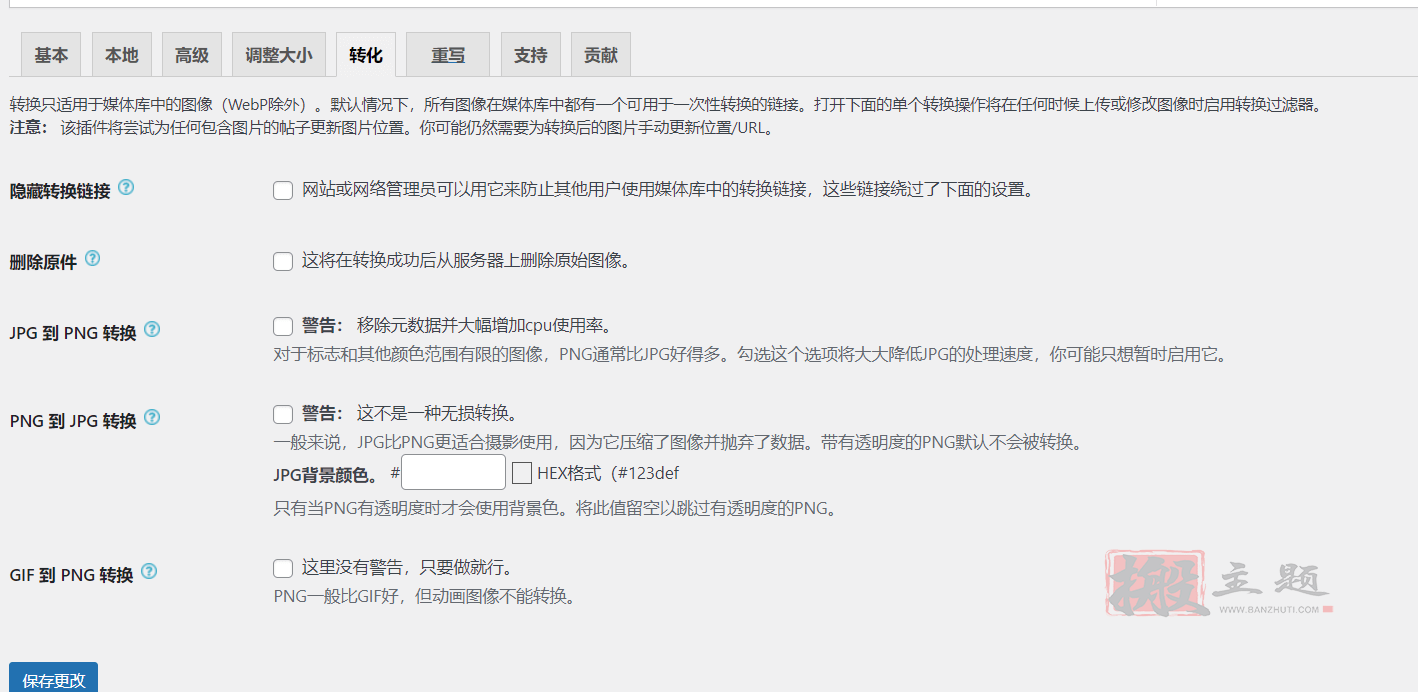Viewport: 1418px width, 692px height.
Task: Click the GIF 到 PNG 转换 label
Action: (x=72, y=575)
